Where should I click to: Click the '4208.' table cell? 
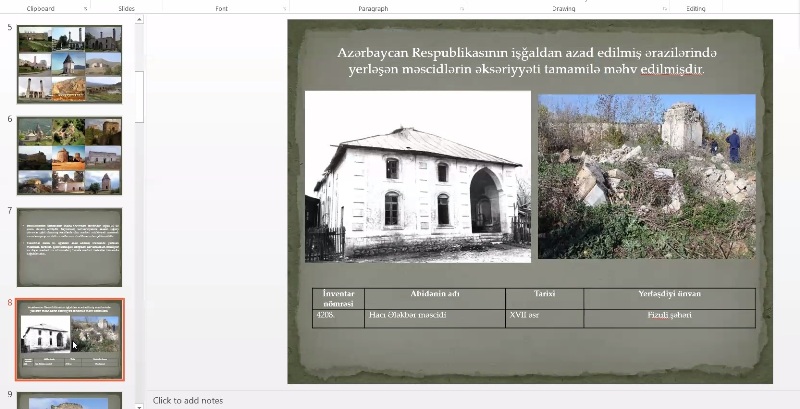click(x=338, y=319)
